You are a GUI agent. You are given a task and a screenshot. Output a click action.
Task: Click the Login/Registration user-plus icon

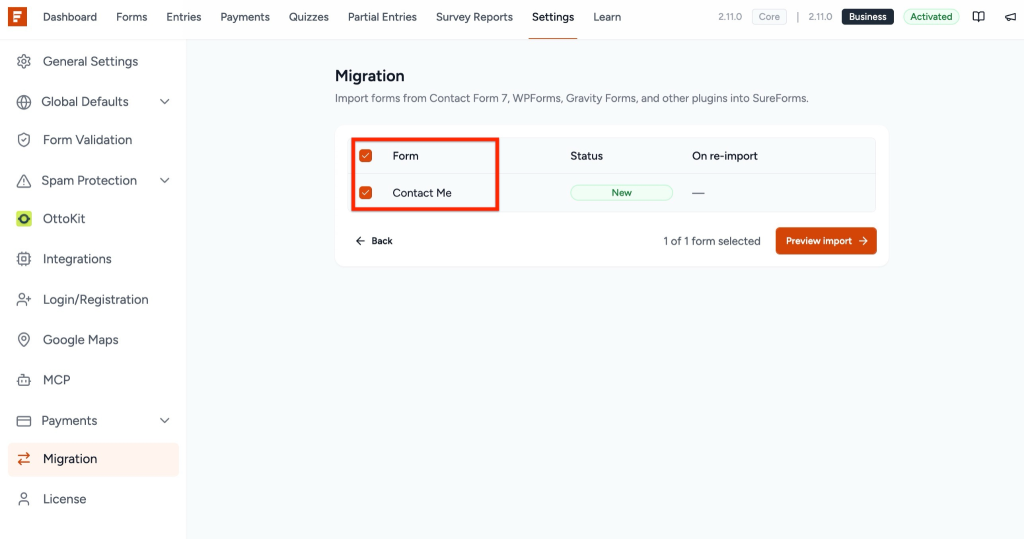coord(24,300)
